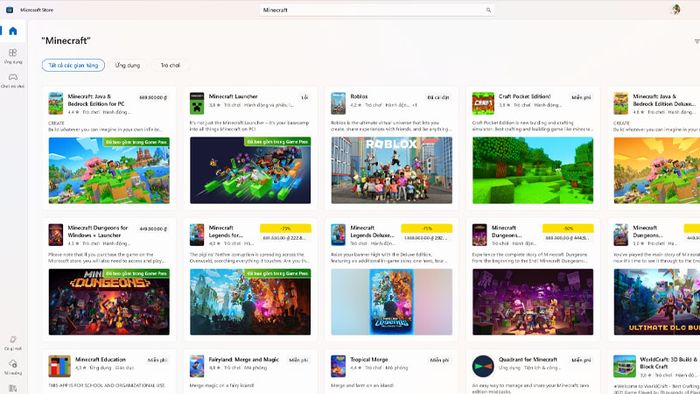700x394 pixels.
Task: Click the Fairyland: Merge and Magic icon
Action: [197, 366]
